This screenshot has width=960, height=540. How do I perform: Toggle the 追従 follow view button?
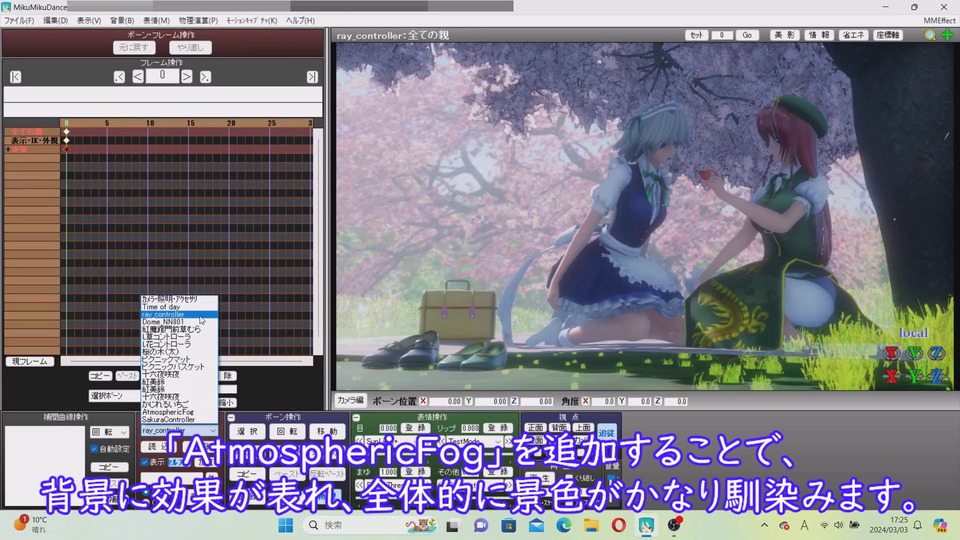(x=607, y=432)
